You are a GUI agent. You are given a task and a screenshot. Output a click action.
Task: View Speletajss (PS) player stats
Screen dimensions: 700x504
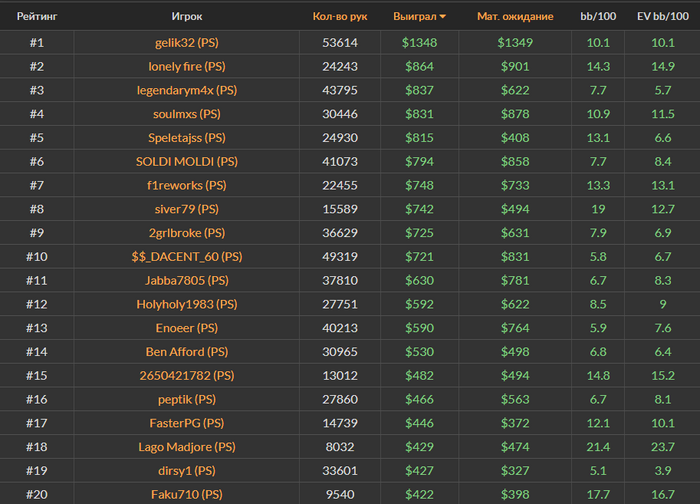[187, 138]
